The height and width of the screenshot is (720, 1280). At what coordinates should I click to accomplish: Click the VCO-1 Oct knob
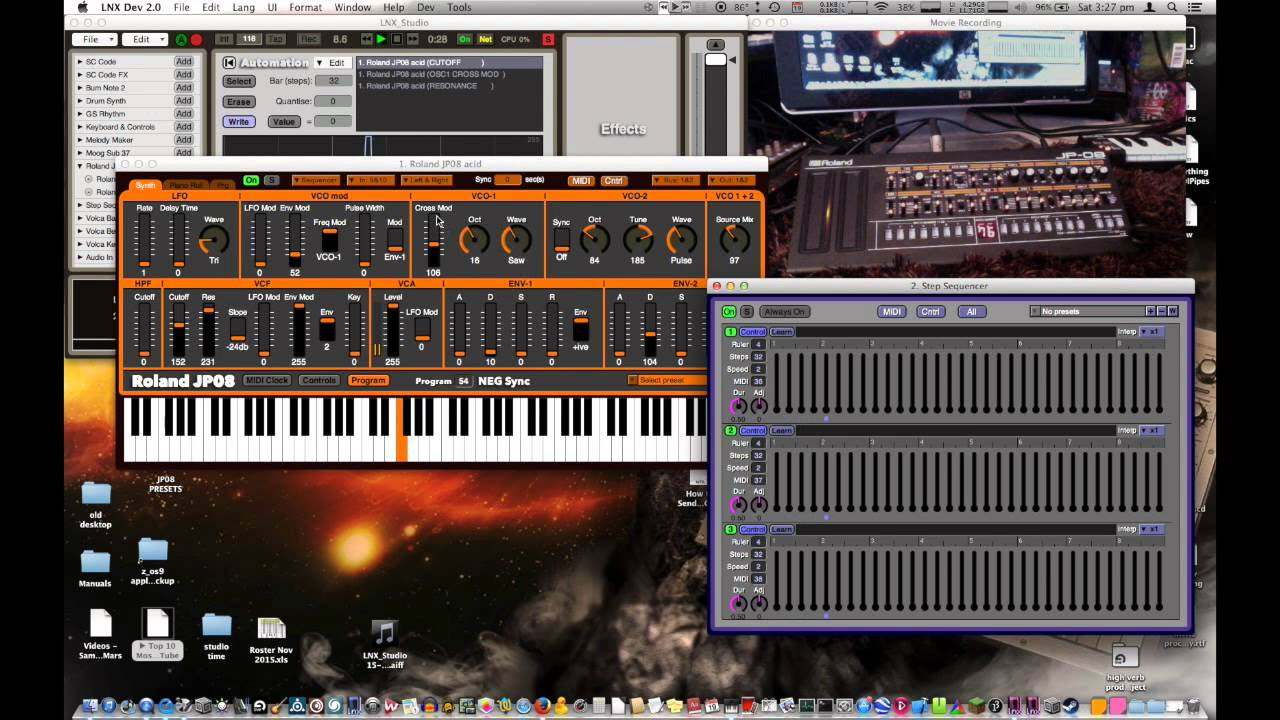coord(474,239)
